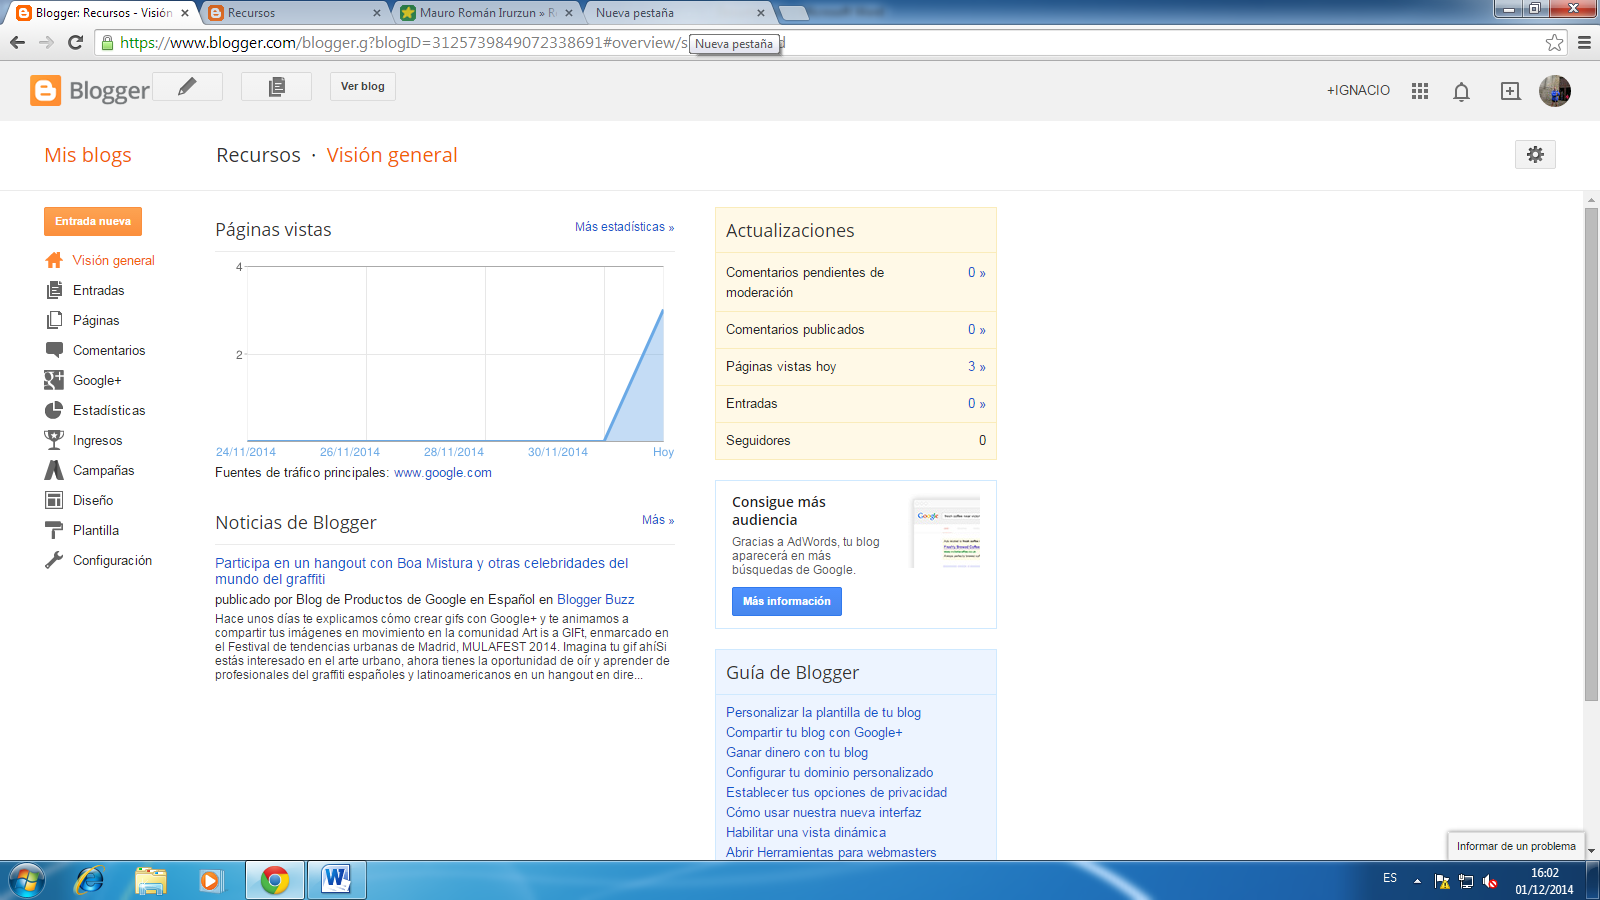Open Páginas vistas hoy count link
1600x900 pixels.
point(976,366)
